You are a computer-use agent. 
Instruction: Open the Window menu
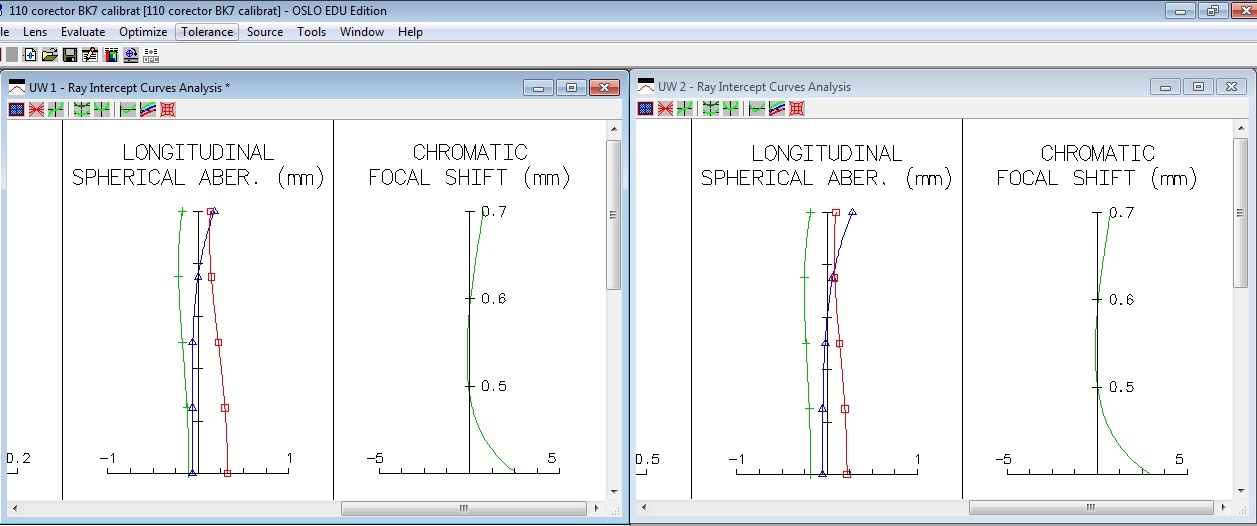point(362,32)
